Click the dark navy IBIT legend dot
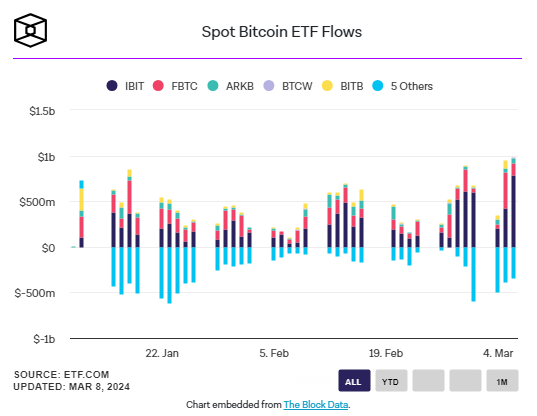 112,86
